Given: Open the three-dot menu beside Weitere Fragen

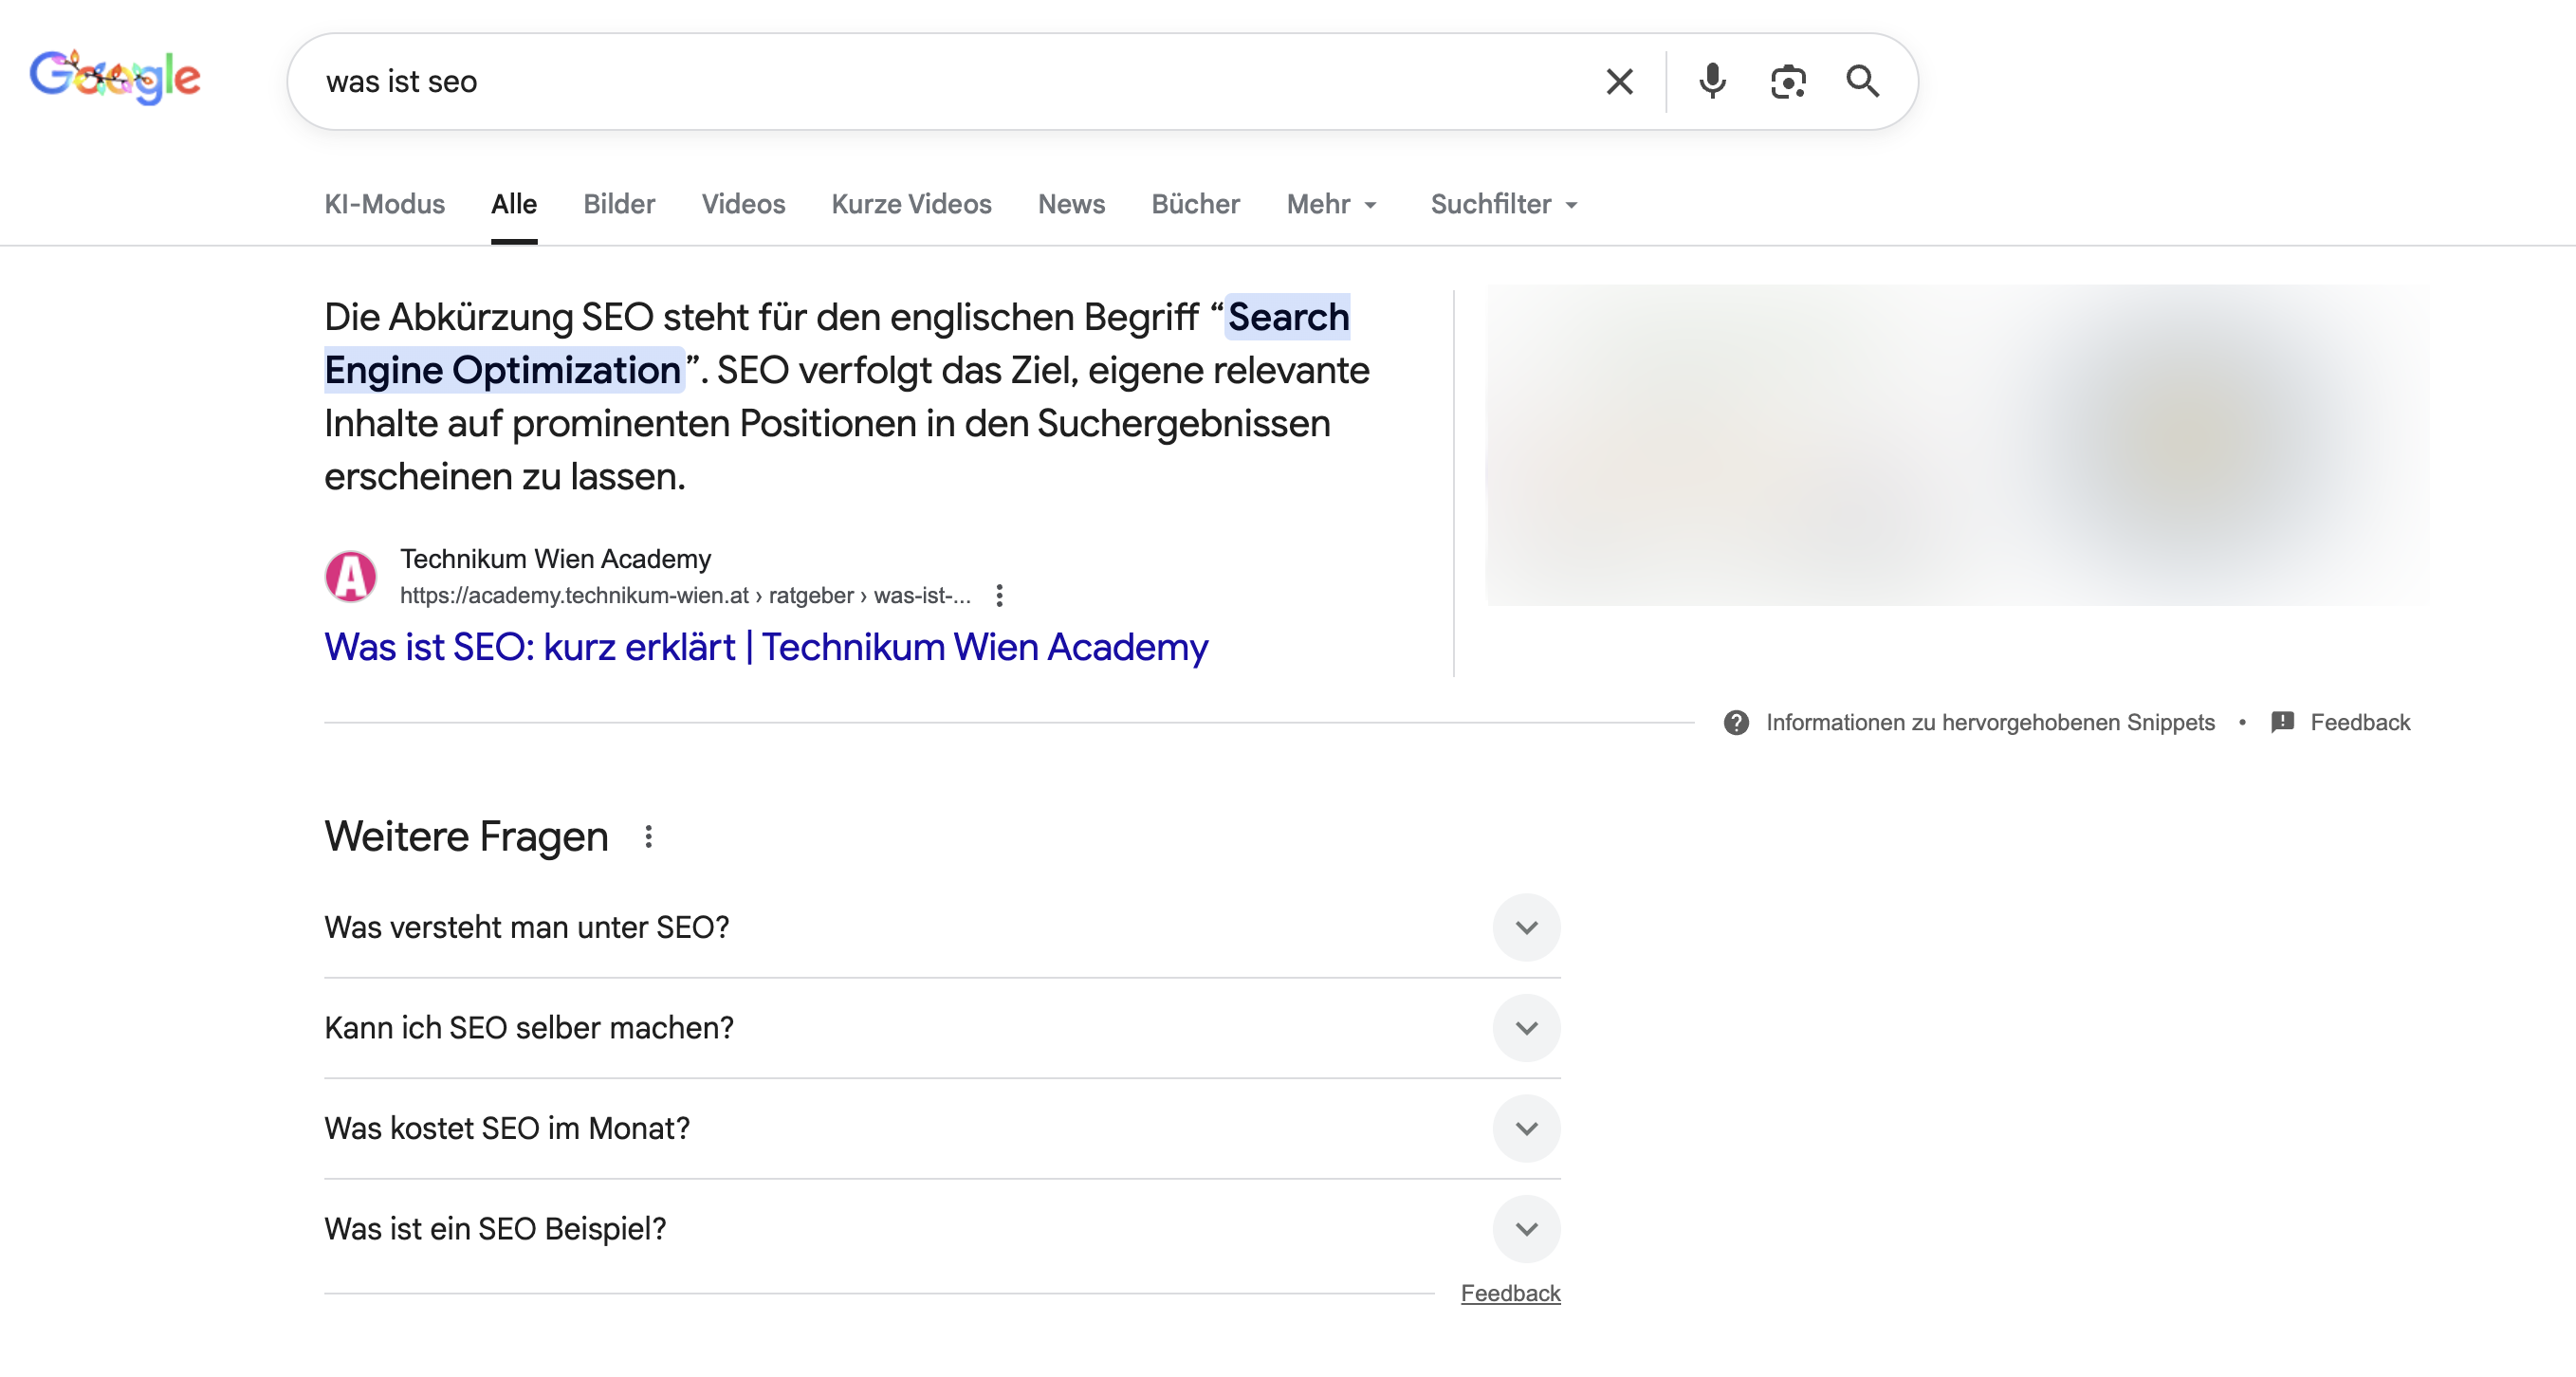Looking at the screenshot, I should click(650, 836).
